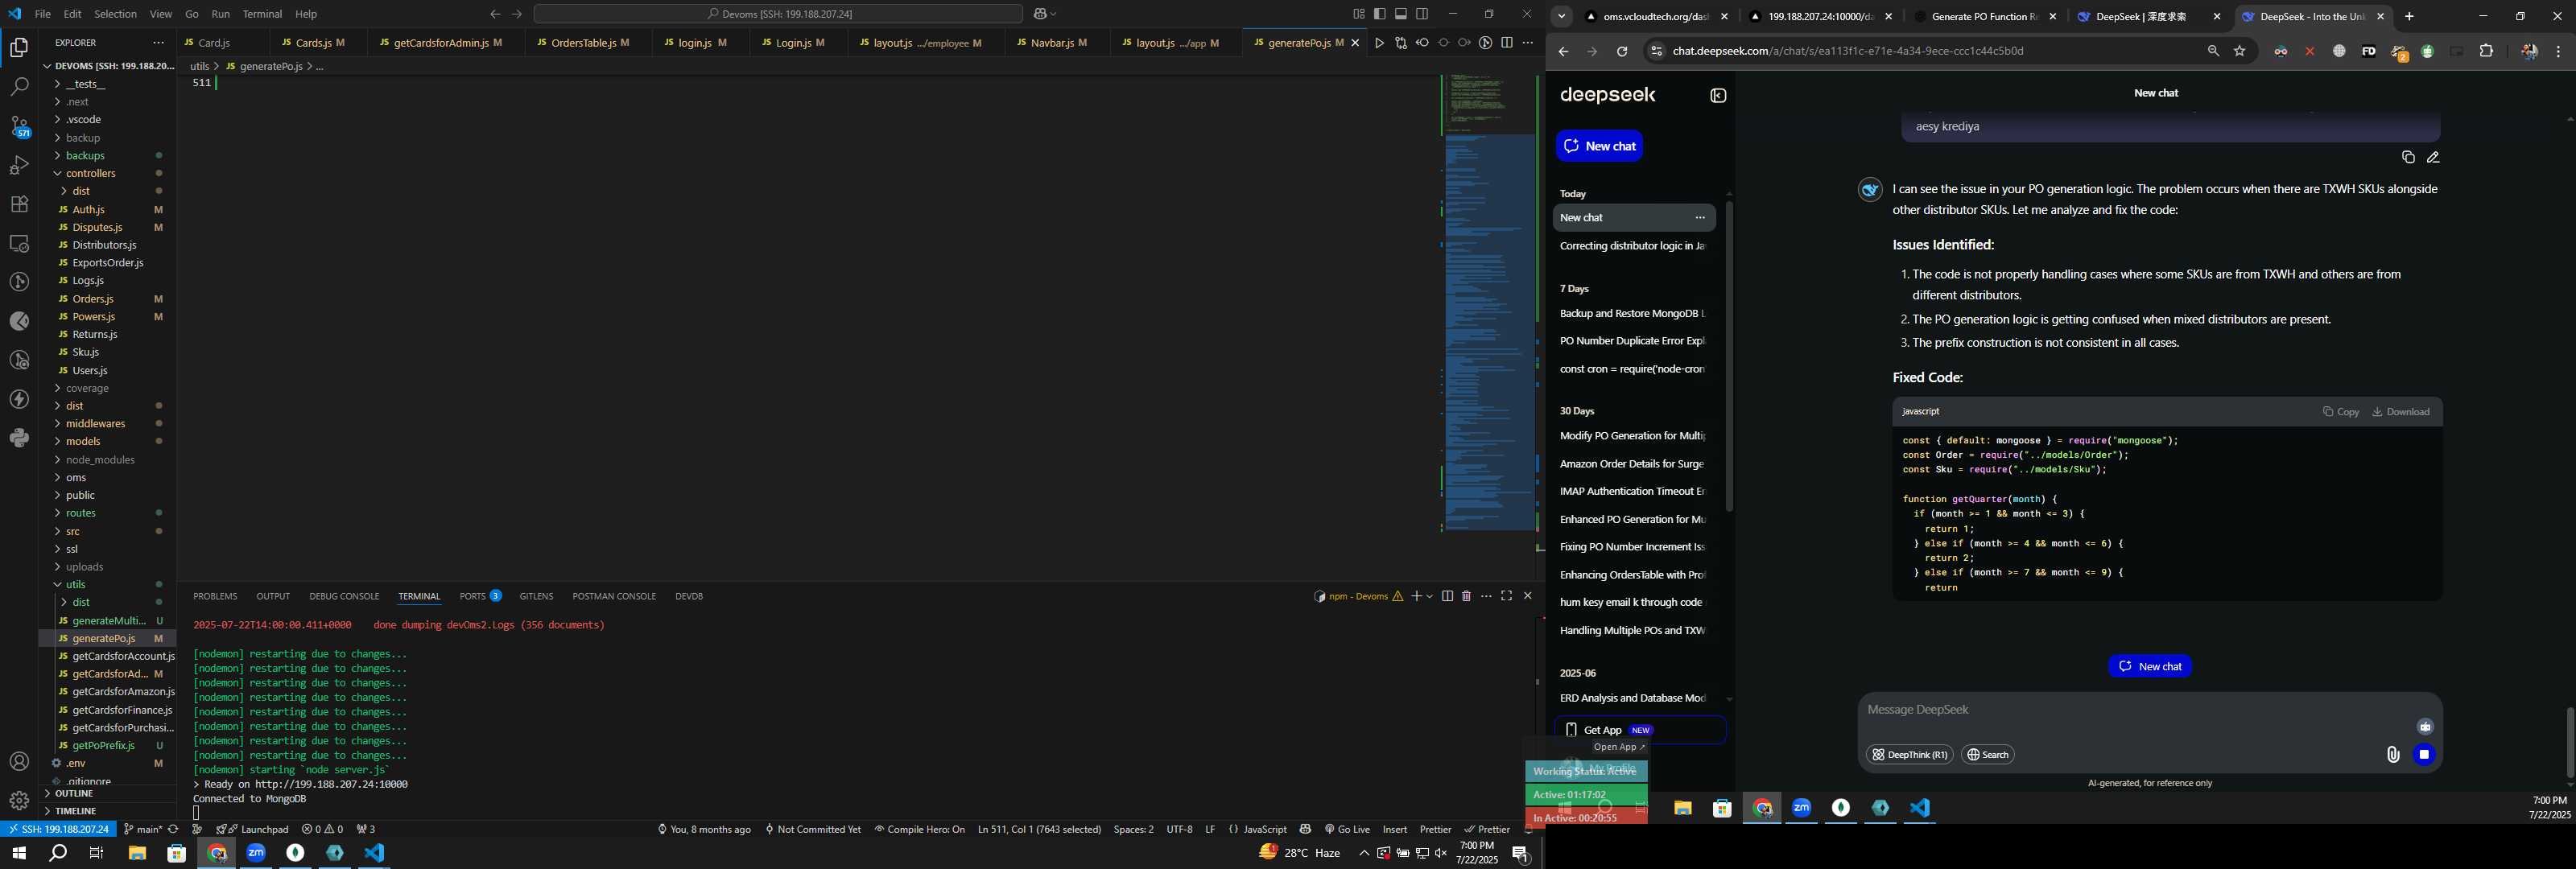Image resolution: width=2576 pixels, height=869 pixels.
Task: Open Visual Studio Code from Windows taskbar
Action: pyautogui.click(x=374, y=853)
